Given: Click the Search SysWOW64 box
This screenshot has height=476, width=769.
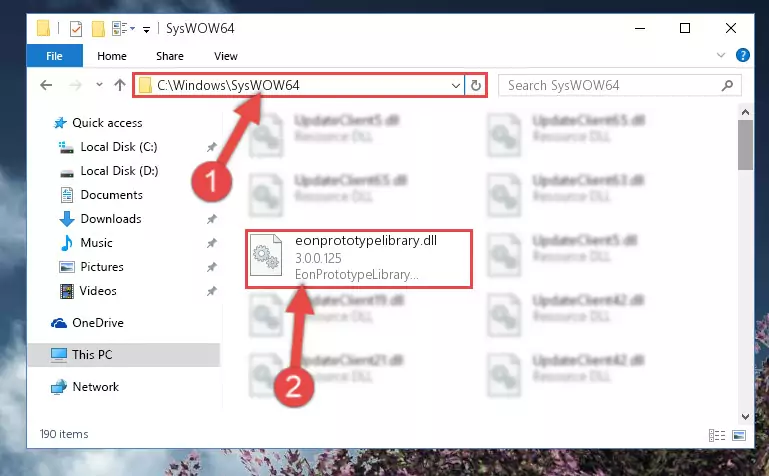Looking at the screenshot, I should (620, 86).
